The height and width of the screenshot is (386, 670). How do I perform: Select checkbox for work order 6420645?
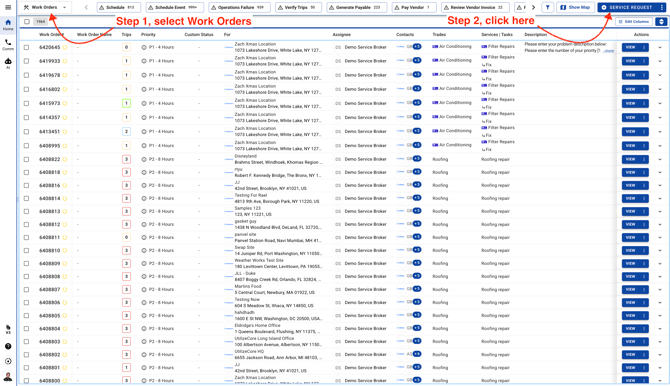tap(26, 47)
